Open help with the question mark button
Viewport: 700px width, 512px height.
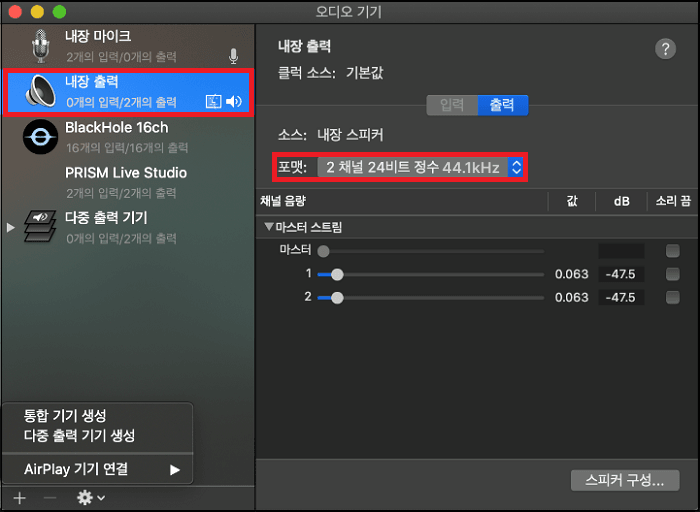point(665,49)
